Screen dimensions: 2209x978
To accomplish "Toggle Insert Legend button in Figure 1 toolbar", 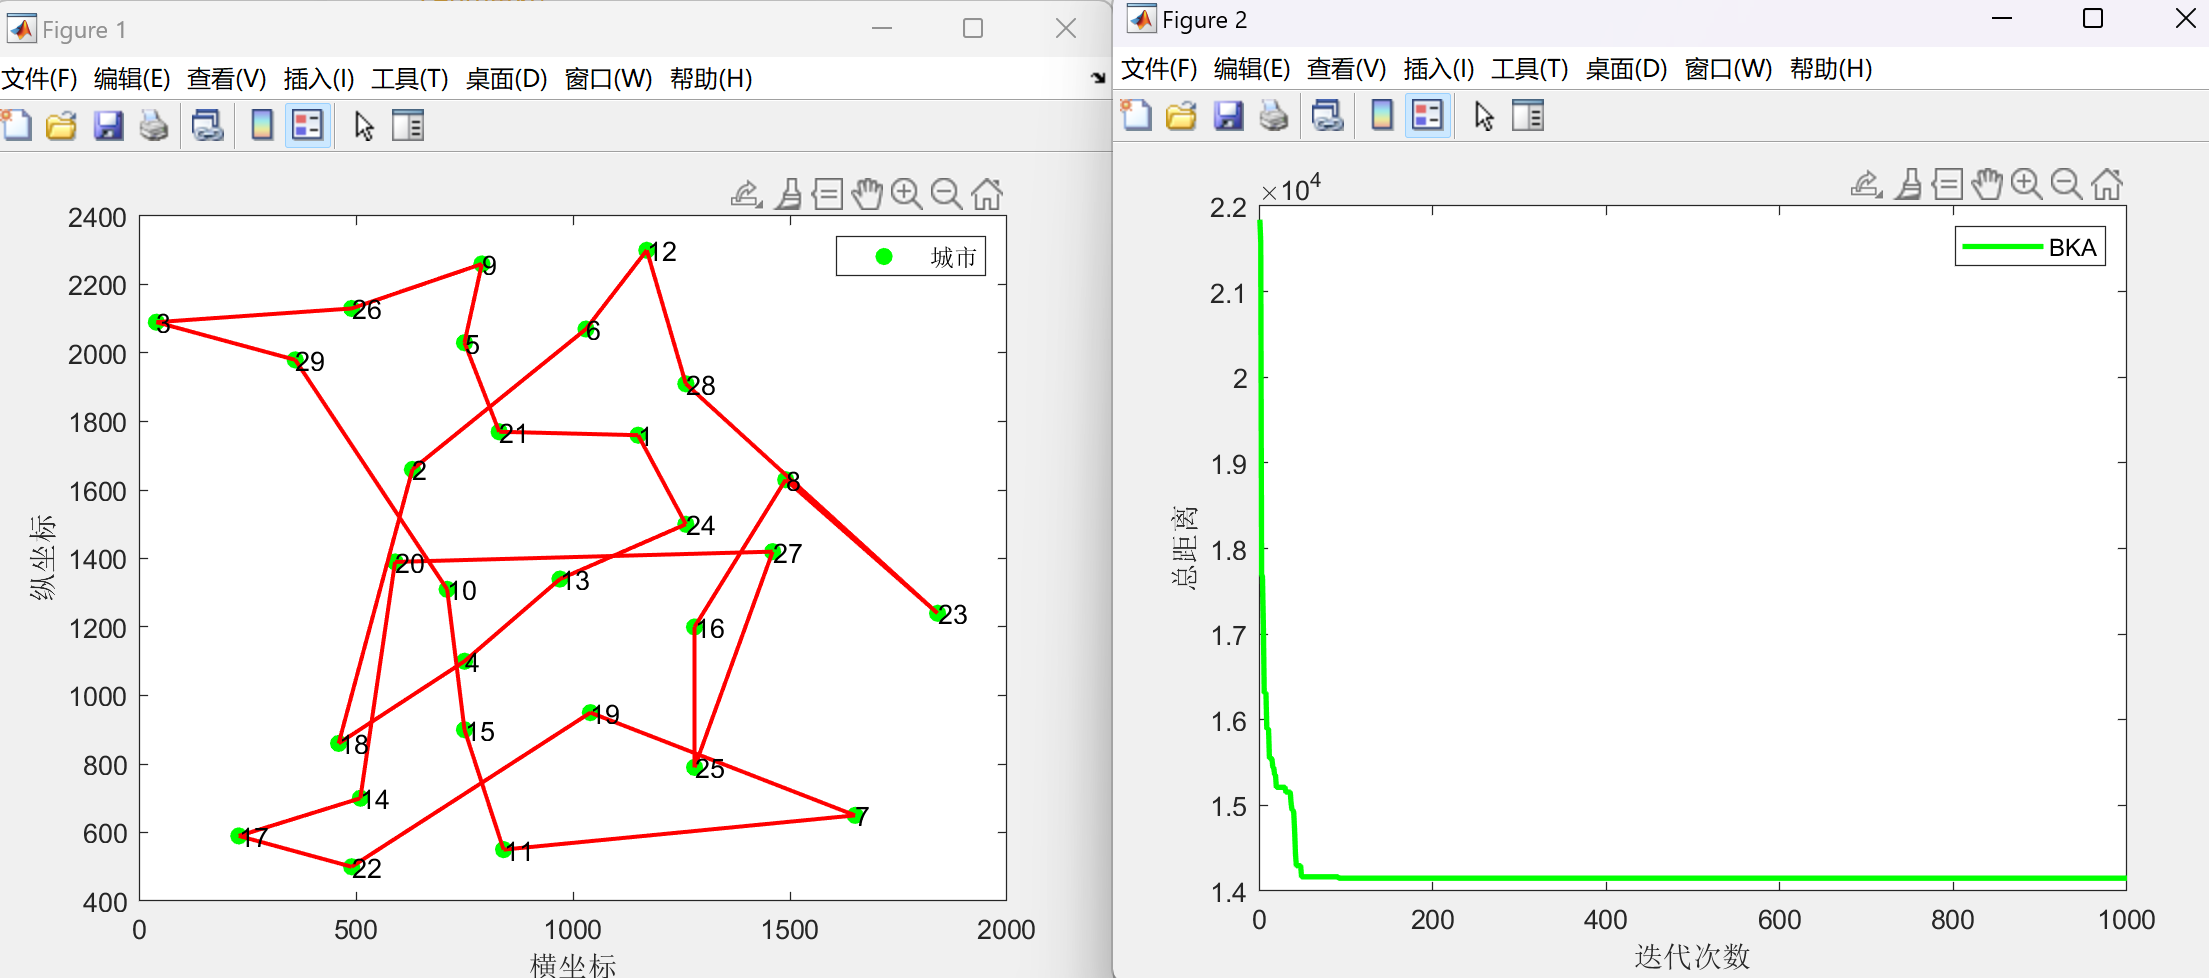I will (x=308, y=126).
